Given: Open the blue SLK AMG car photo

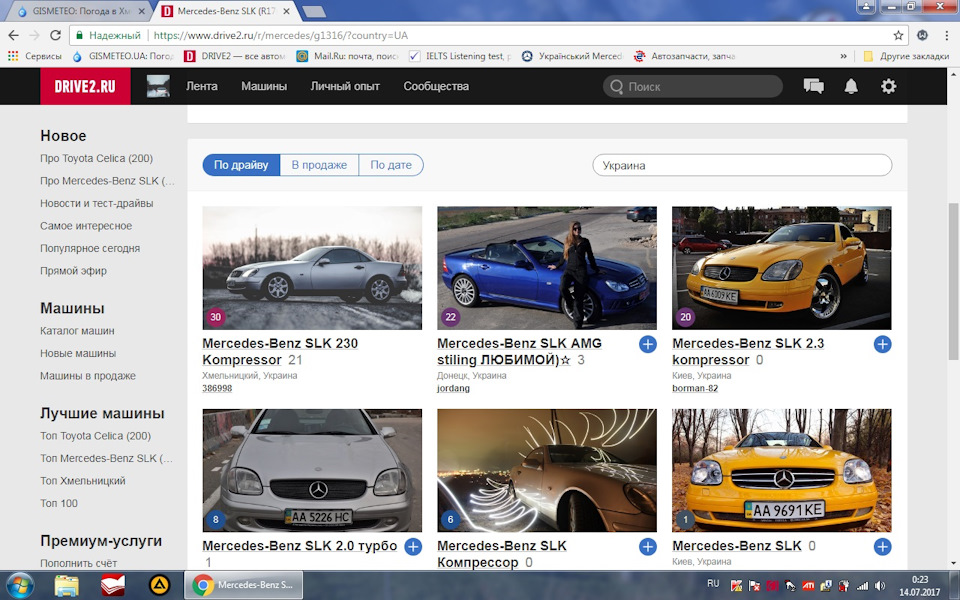Looking at the screenshot, I should point(547,268).
